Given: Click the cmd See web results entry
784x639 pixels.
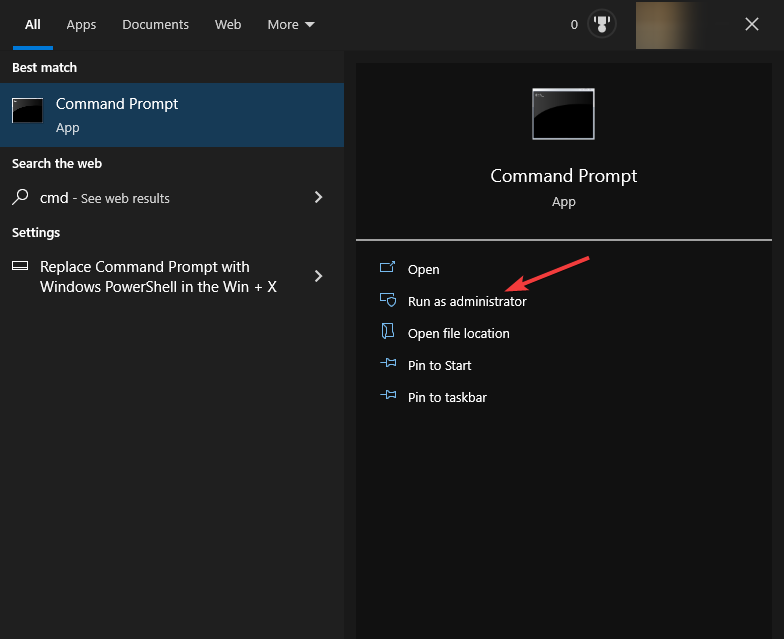Looking at the screenshot, I should (x=172, y=198).
